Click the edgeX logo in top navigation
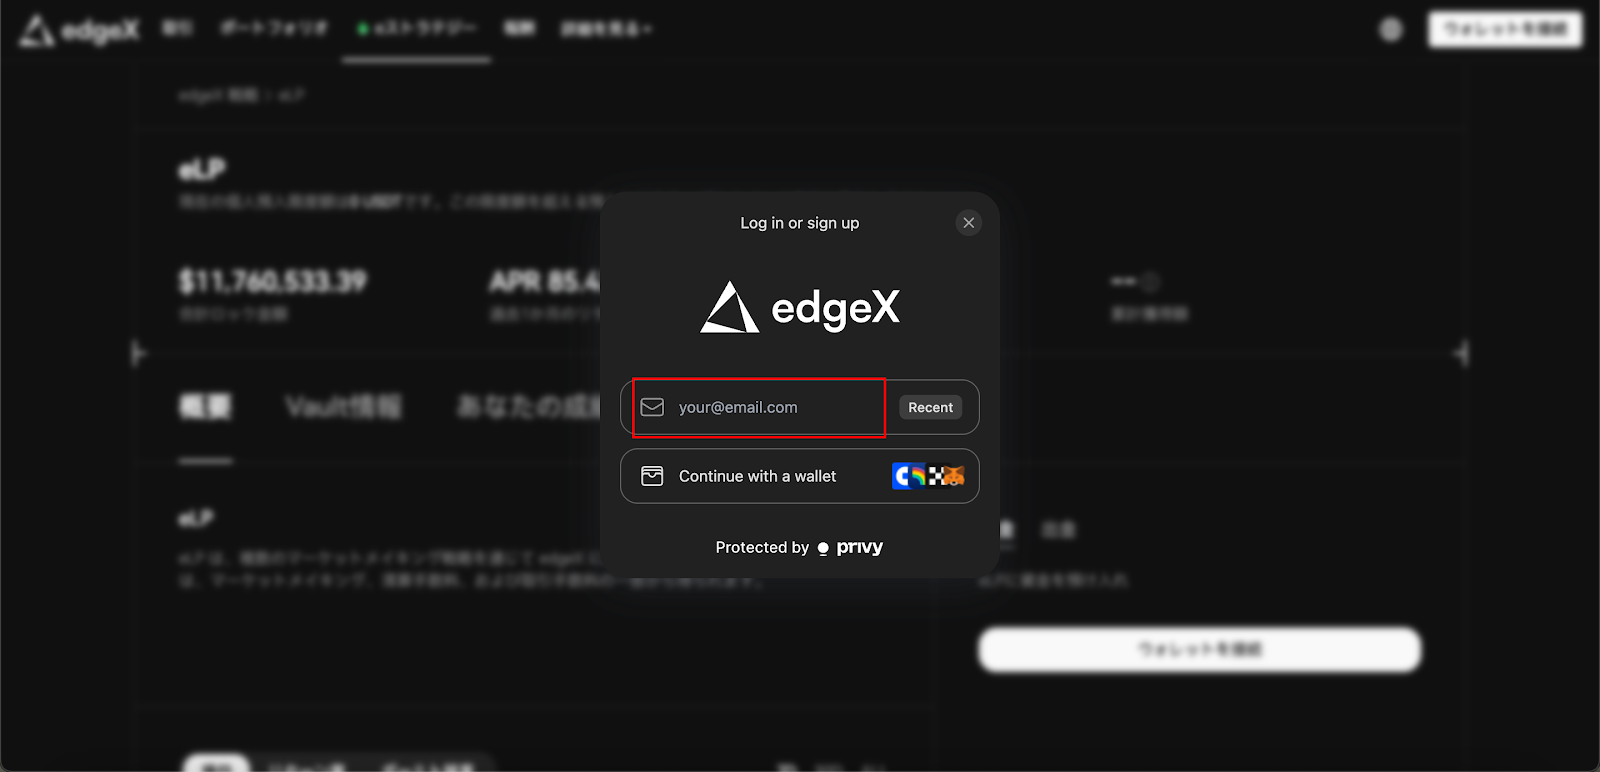This screenshot has height=772, width=1600. tap(80, 30)
